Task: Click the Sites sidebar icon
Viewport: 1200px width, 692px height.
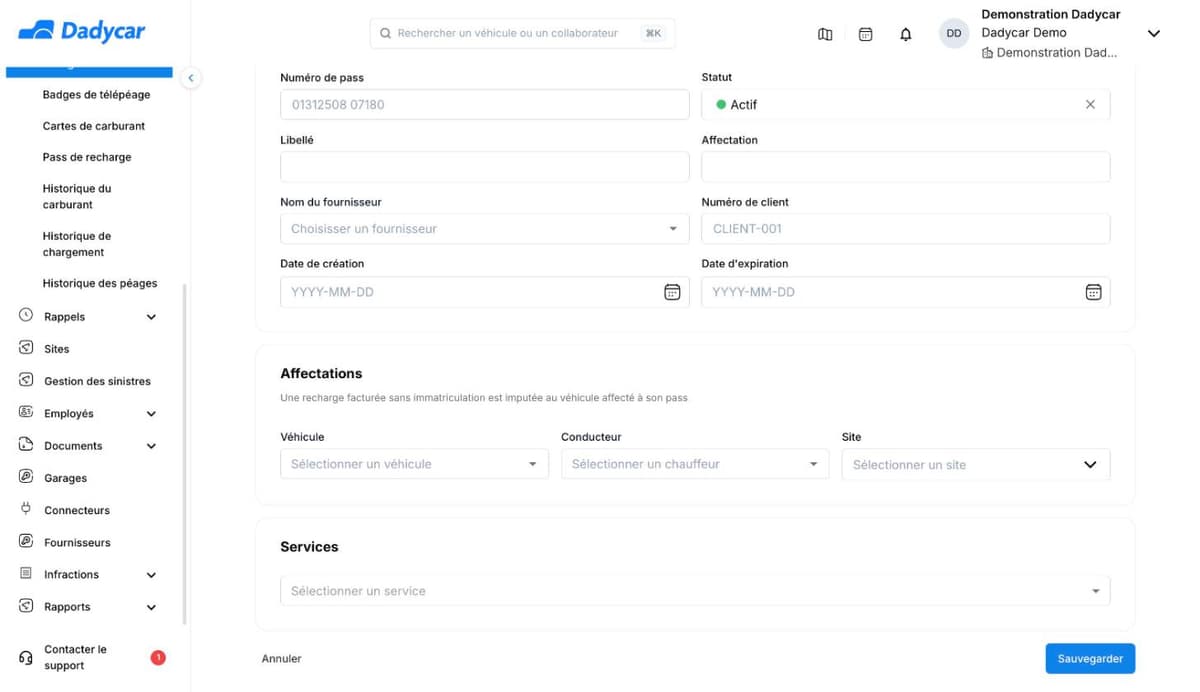Action: click(x=26, y=348)
